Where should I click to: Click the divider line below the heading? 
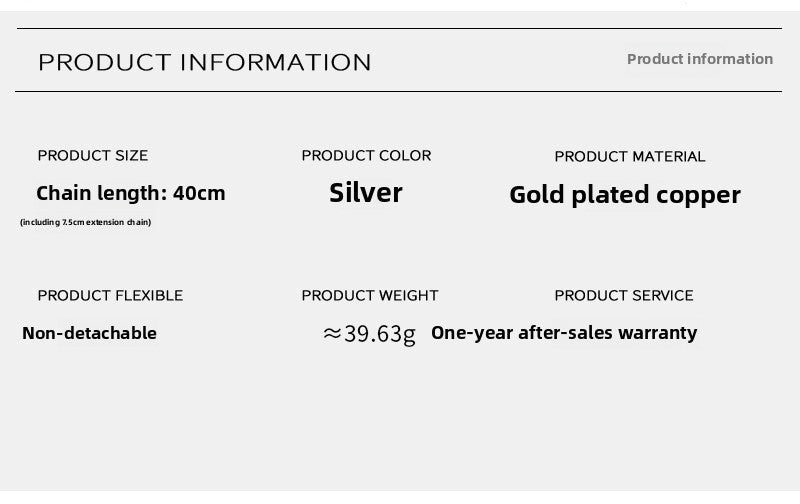(400, 92)
